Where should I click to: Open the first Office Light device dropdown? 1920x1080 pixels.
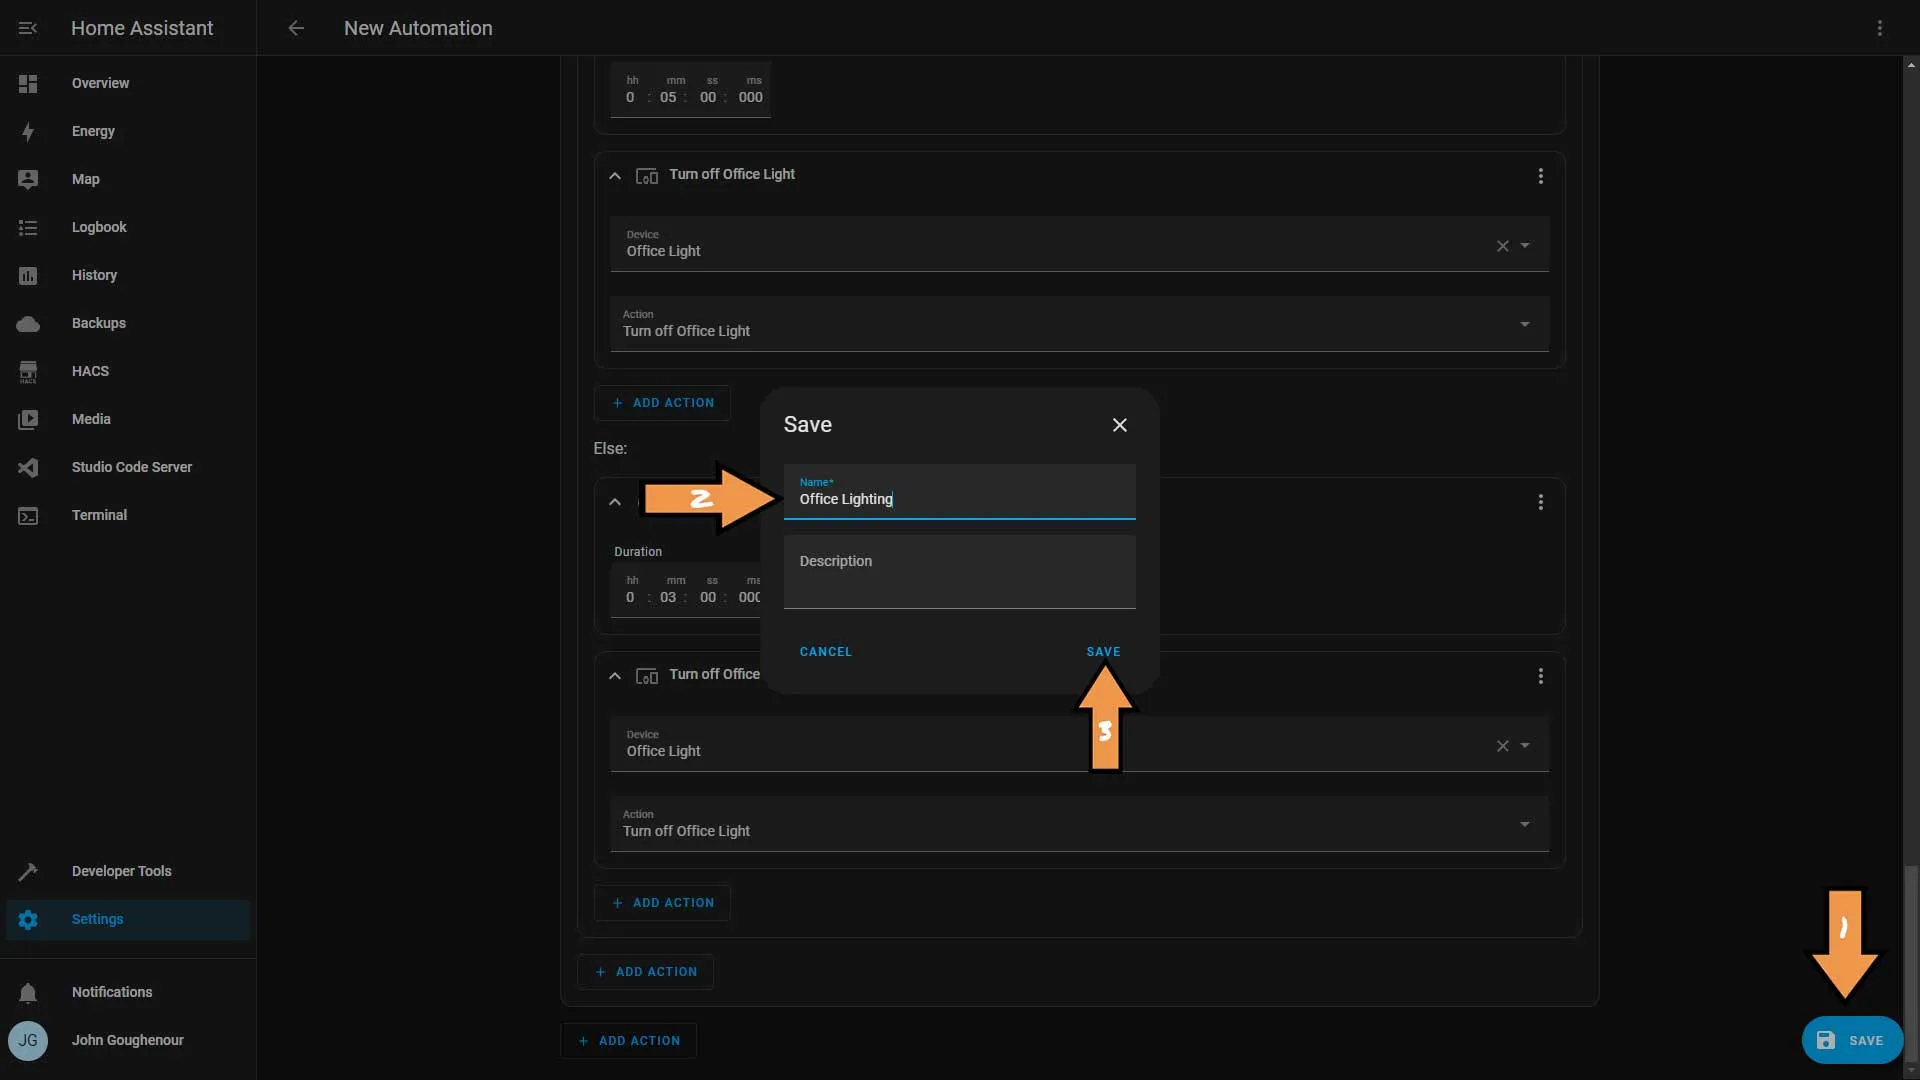click(x=1525, y=246)
